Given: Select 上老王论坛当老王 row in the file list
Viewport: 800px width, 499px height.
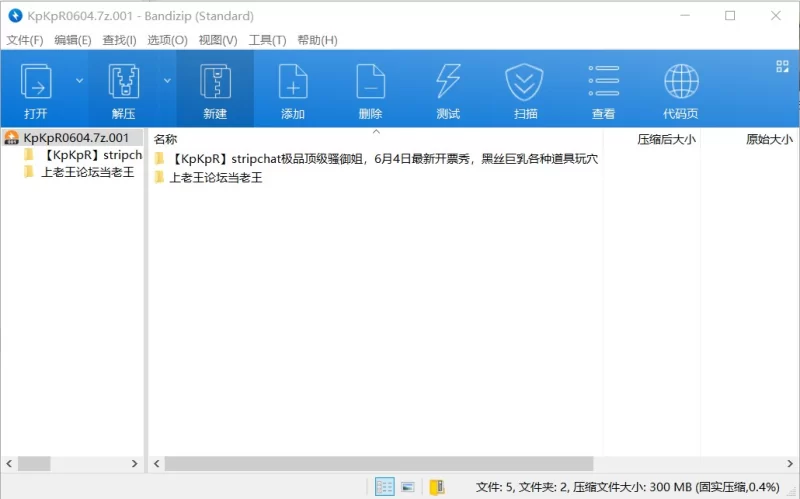Looking at the screenshot, I should point(208,178).
